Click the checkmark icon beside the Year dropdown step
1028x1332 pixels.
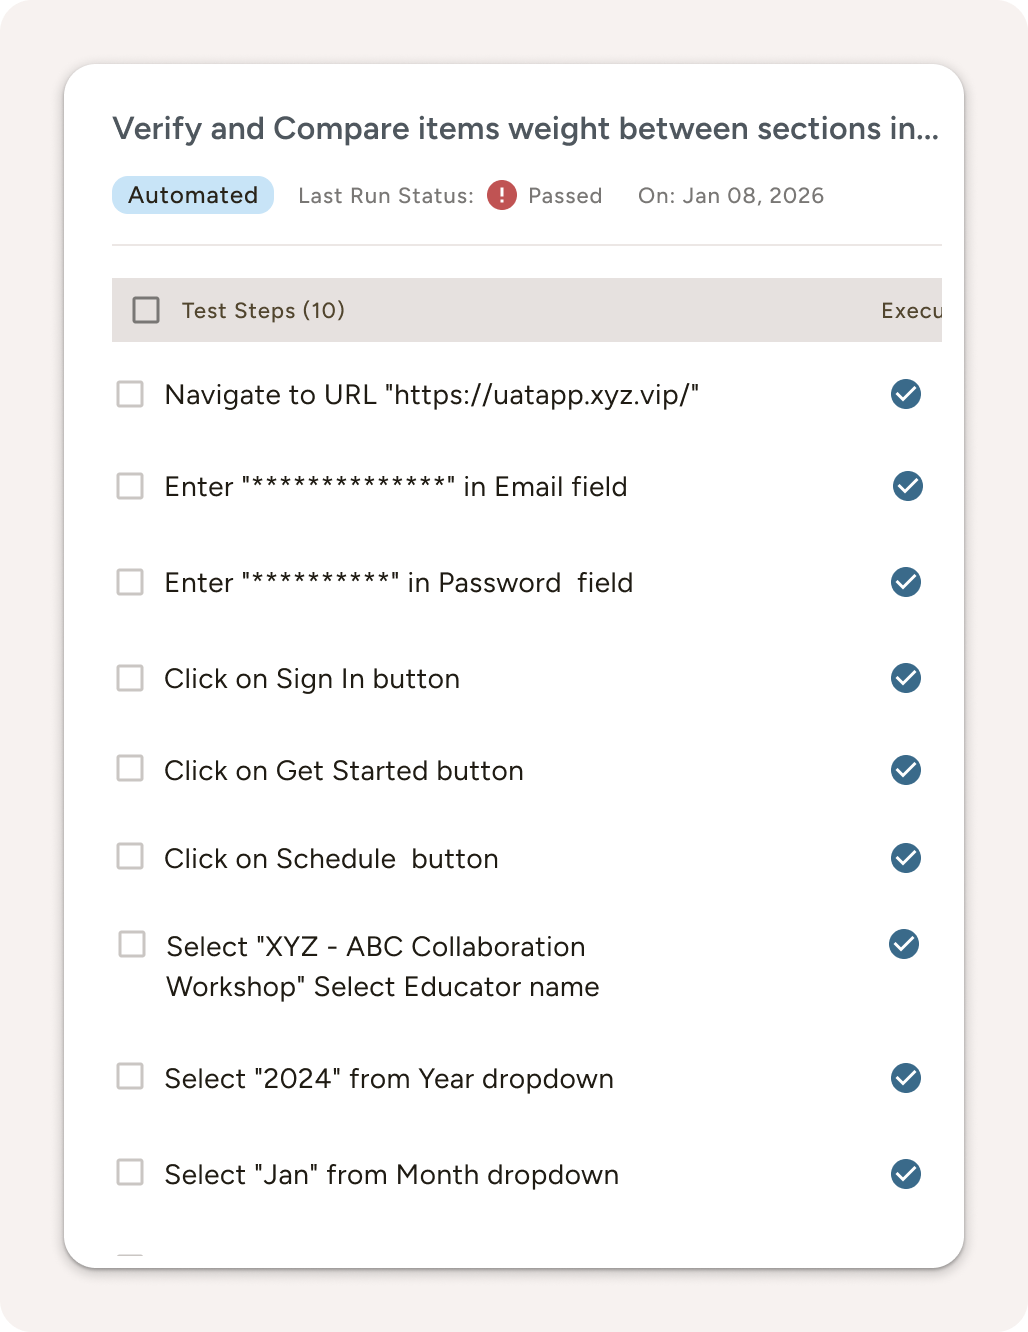coord(905,1079)
